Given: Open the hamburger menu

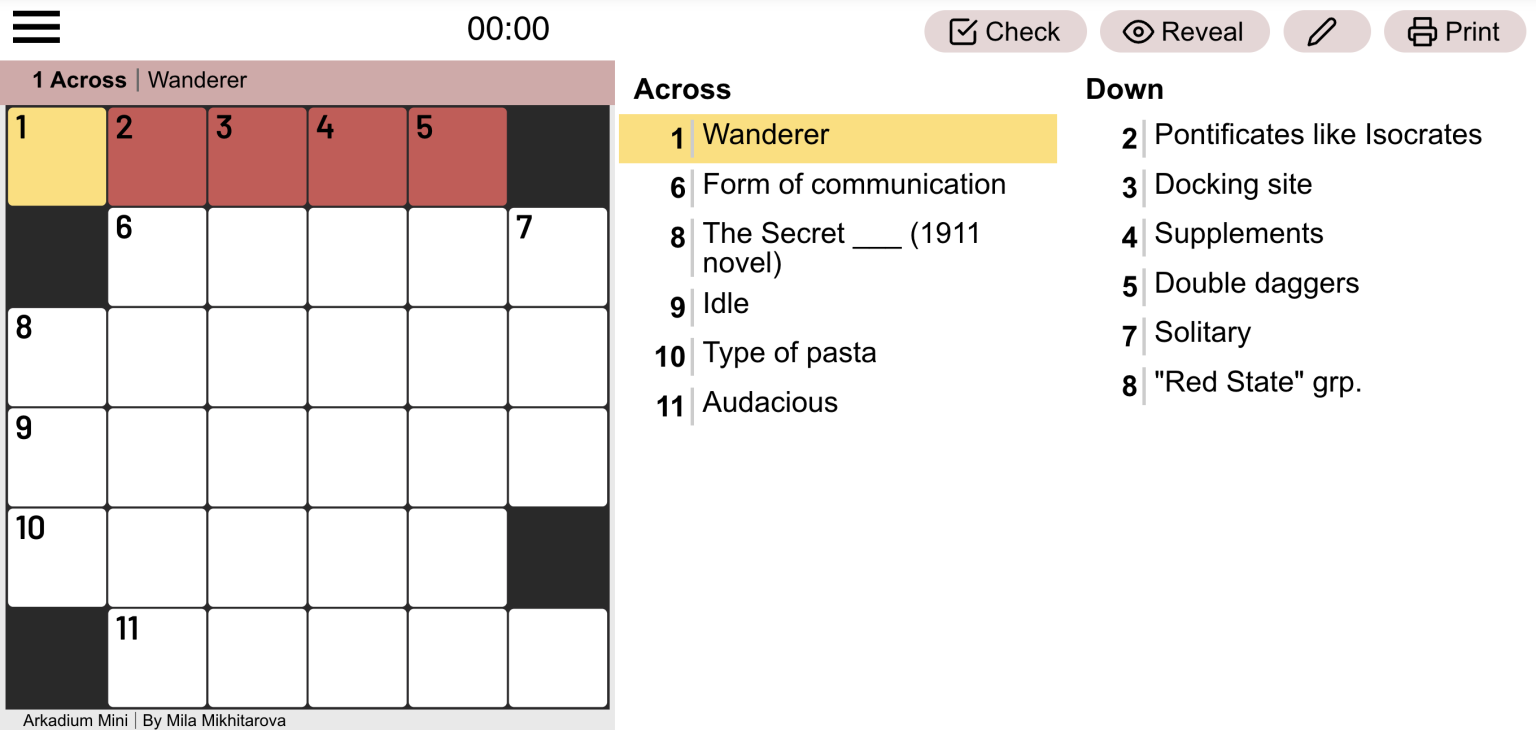Looking at the screenshot, I should 36,28.
